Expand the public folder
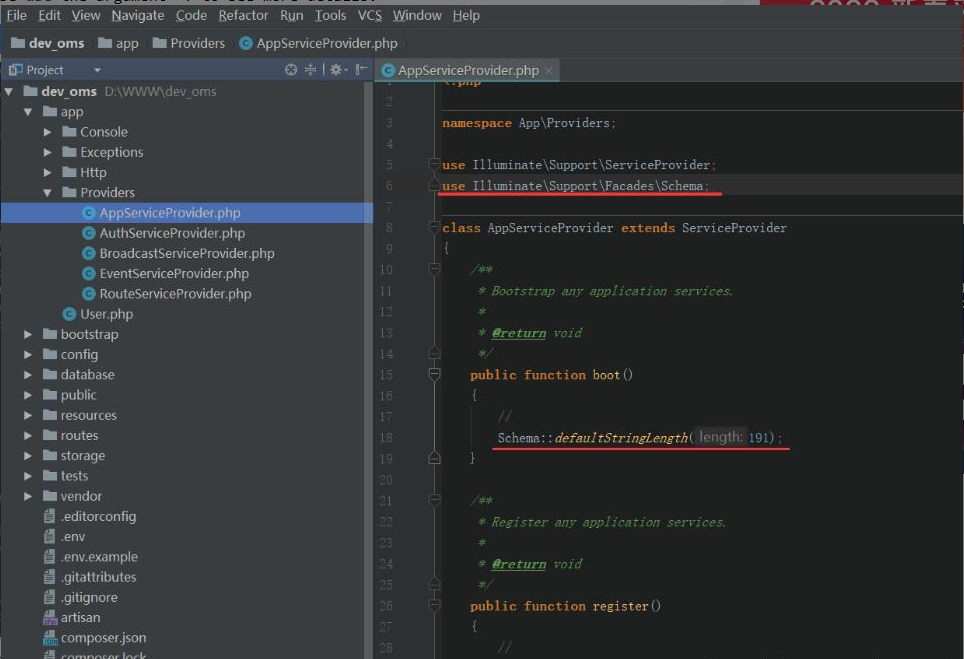Image resolution: width=964 pixels, height=659 pixels. pyautogui.click(x=28, y=395)
